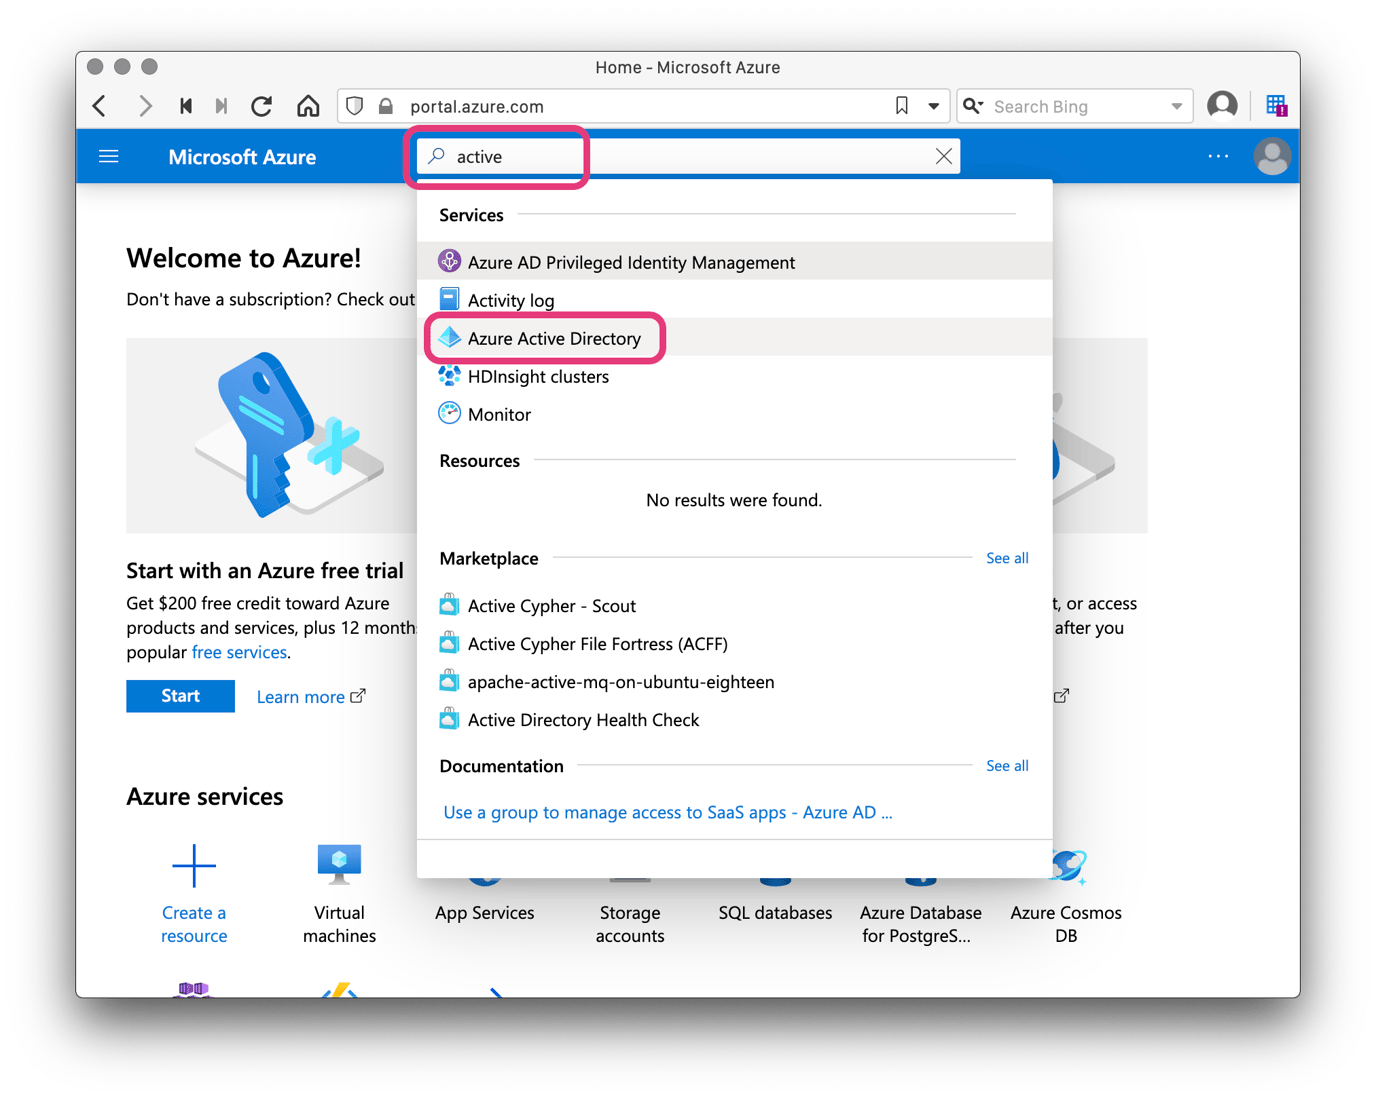The width and height of the screenshot is (1376, 1098).
Task: Open the Azure portal hamburger menu
Action: (108, 156)
